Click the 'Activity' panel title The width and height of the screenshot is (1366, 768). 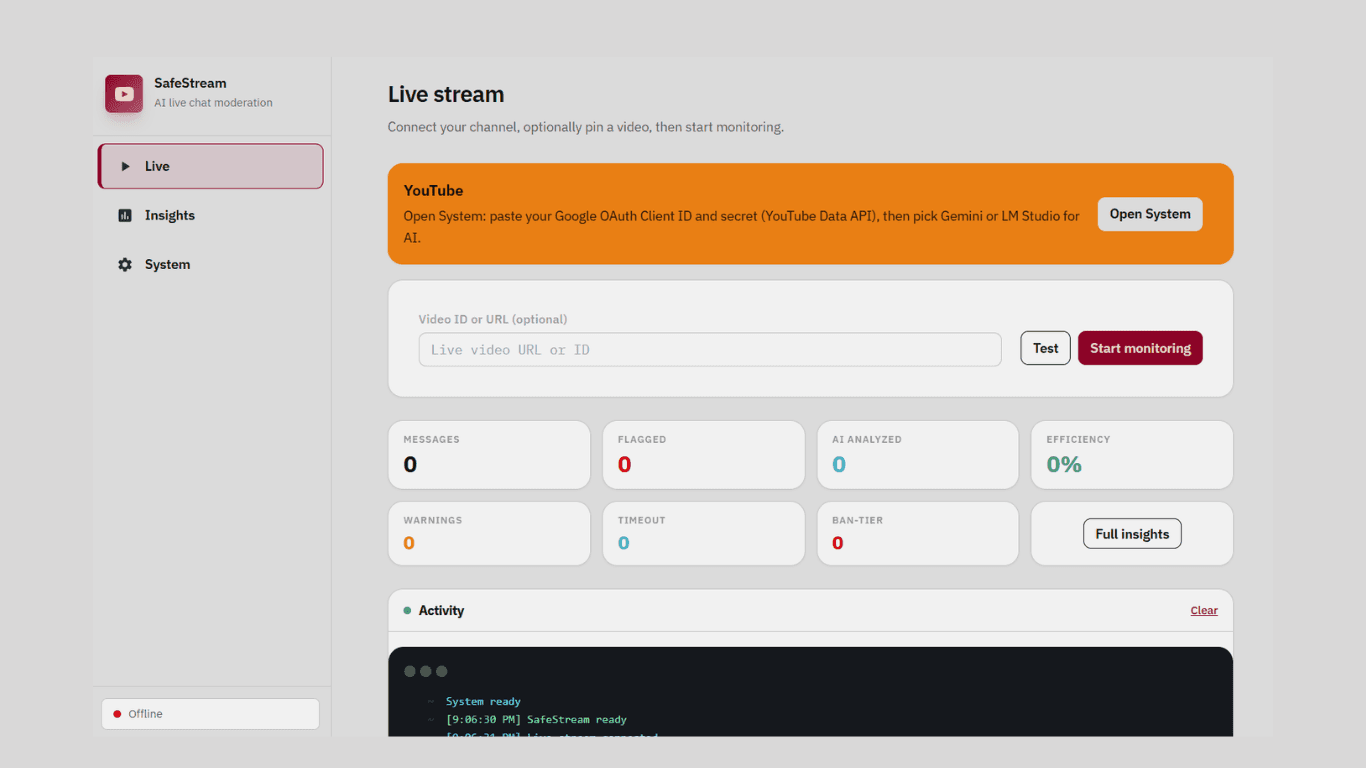coord(441,610)
